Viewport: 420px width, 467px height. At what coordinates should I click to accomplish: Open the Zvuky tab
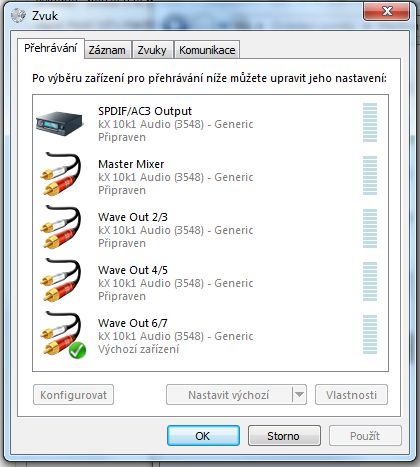pyautogui.click(x=152, y=50)
